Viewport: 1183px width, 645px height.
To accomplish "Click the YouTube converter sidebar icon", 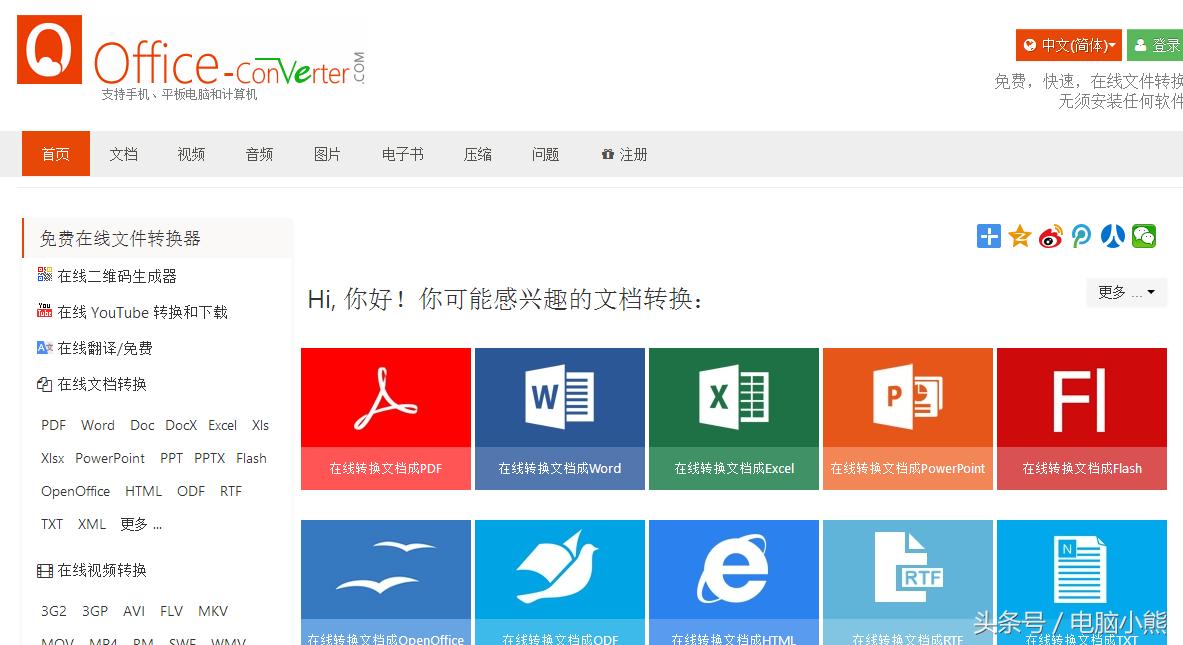I will click(x=45, y=312).
